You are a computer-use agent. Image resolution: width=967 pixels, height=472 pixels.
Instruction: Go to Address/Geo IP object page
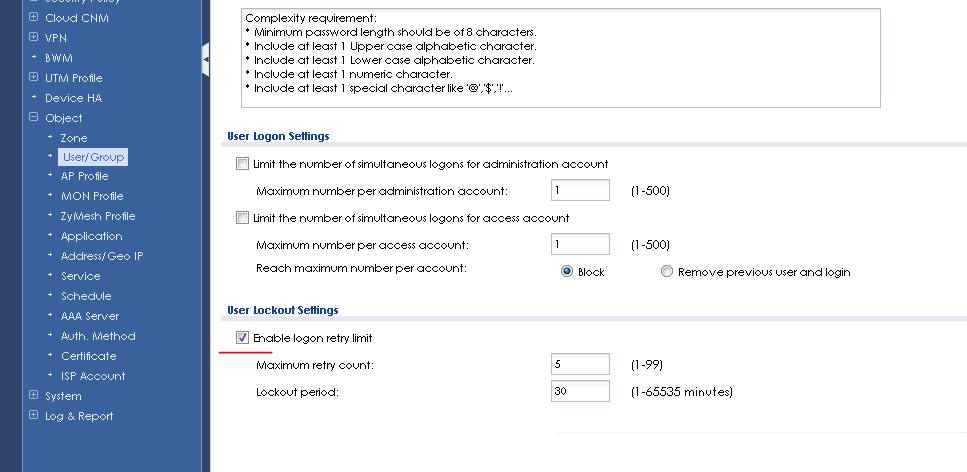click(x=101, y=256)
